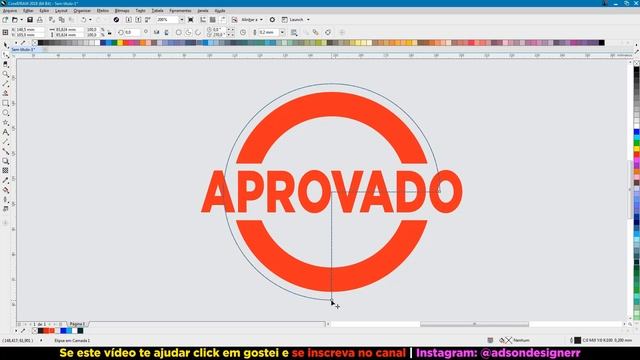Select the Zoom tool in toolbox

coord(6,74)
